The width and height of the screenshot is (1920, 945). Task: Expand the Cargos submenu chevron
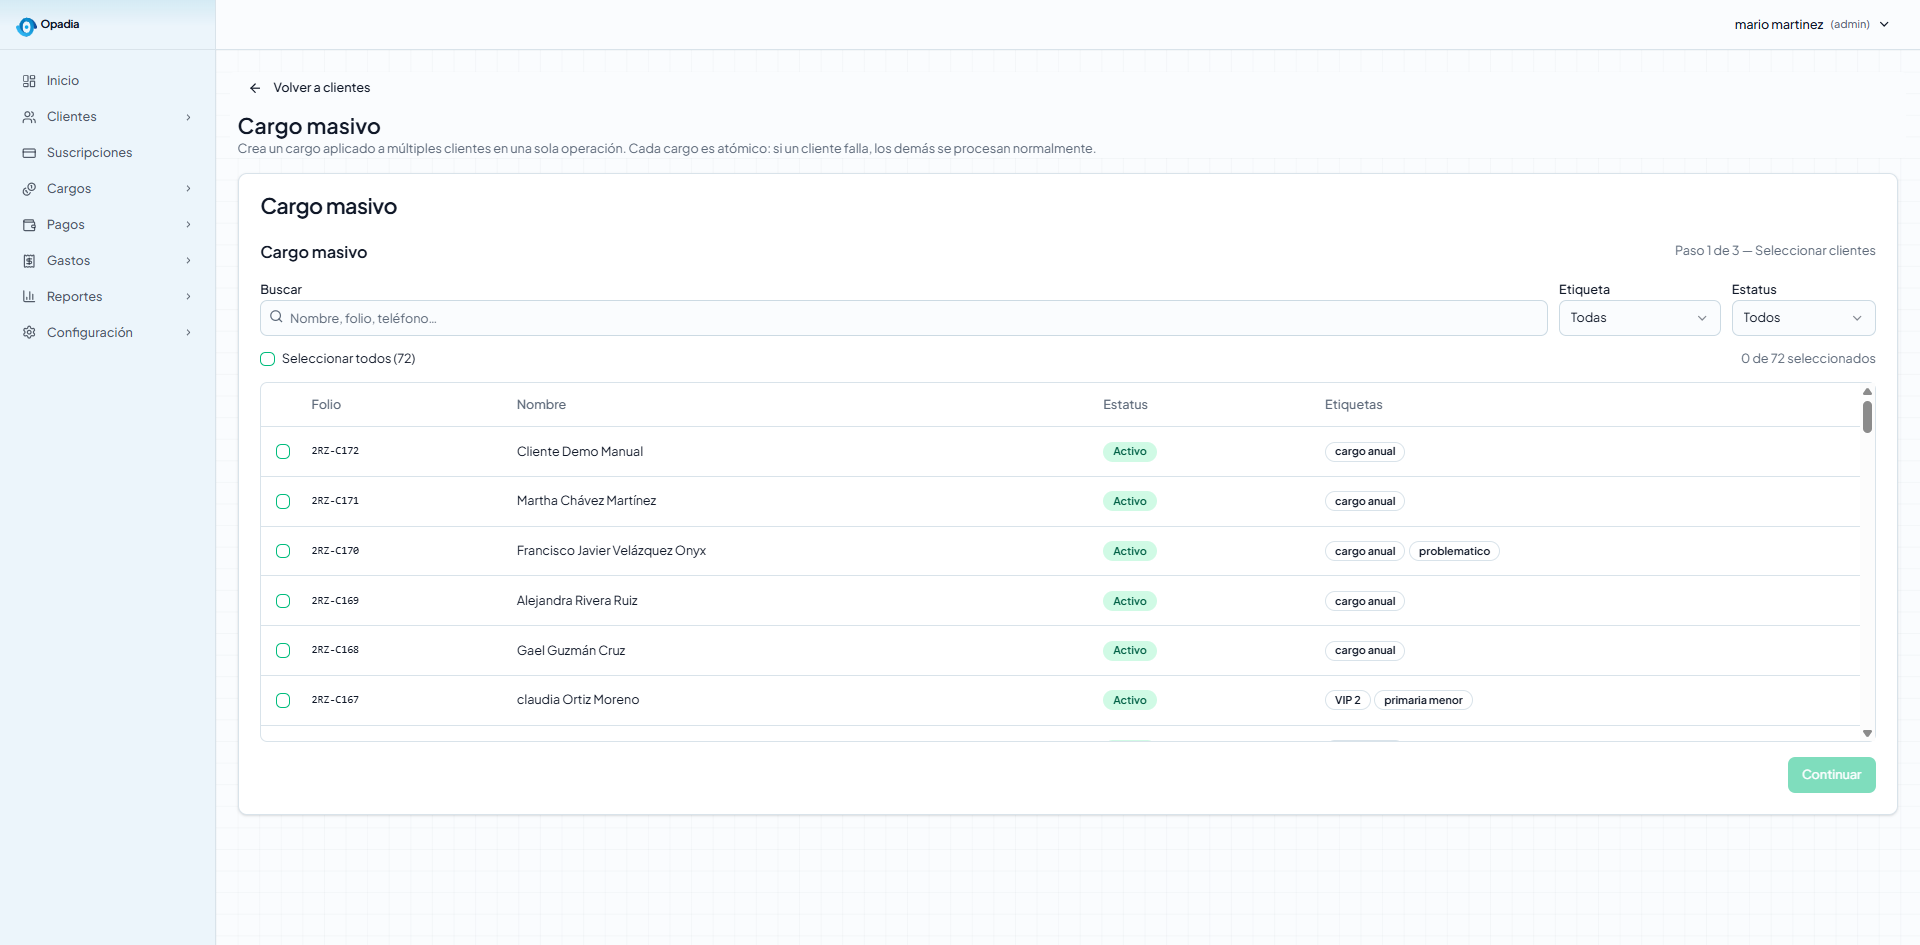[188, 189]
